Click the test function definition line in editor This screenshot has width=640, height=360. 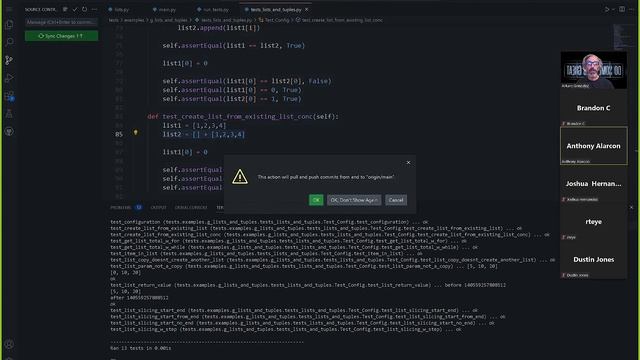(x=243, y=116)
